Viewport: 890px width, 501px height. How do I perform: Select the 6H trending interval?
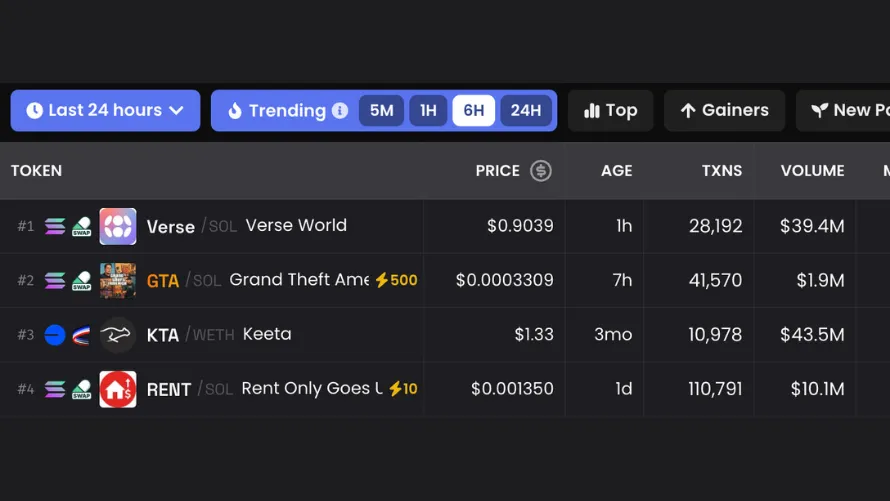[473, 110]
